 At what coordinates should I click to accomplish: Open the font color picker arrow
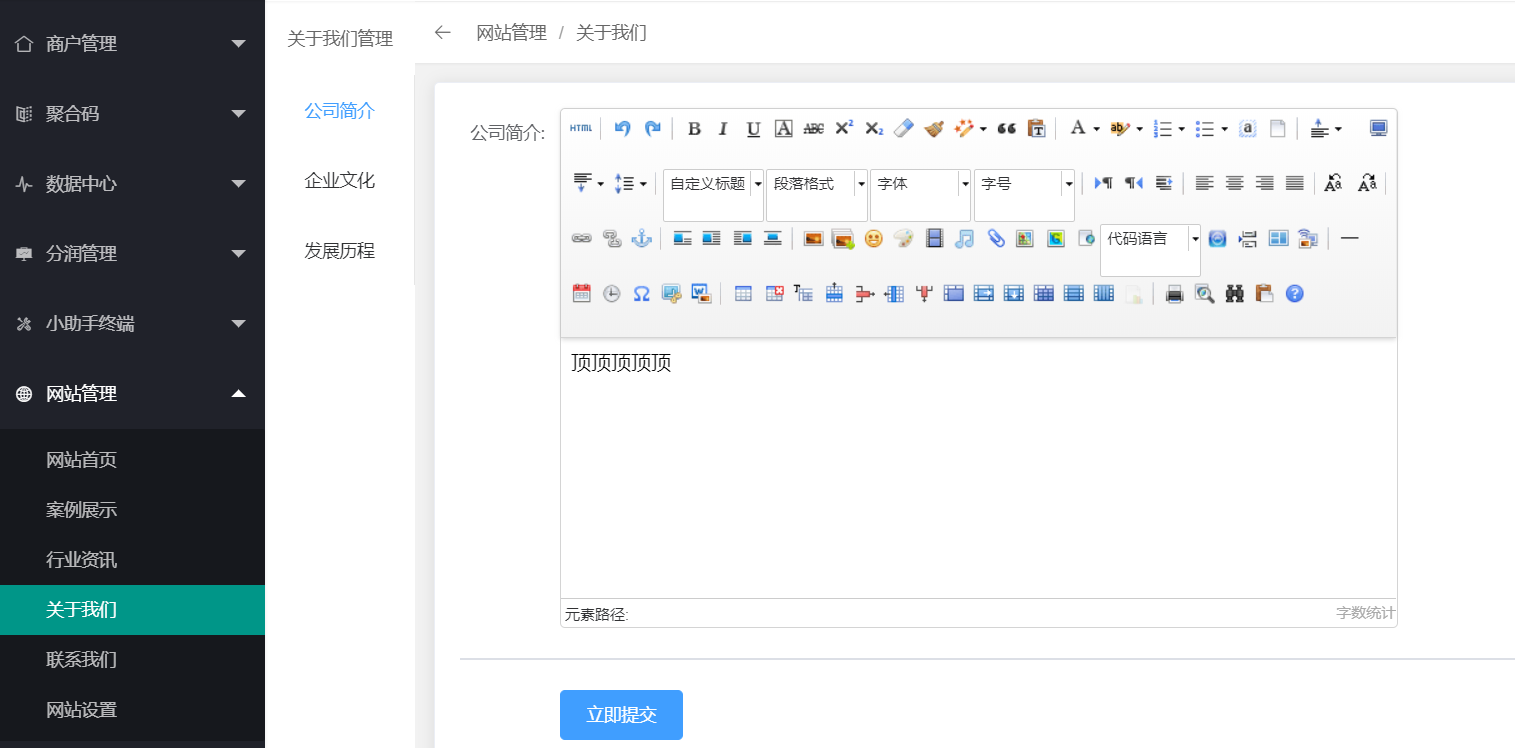tap(1096, 129)
